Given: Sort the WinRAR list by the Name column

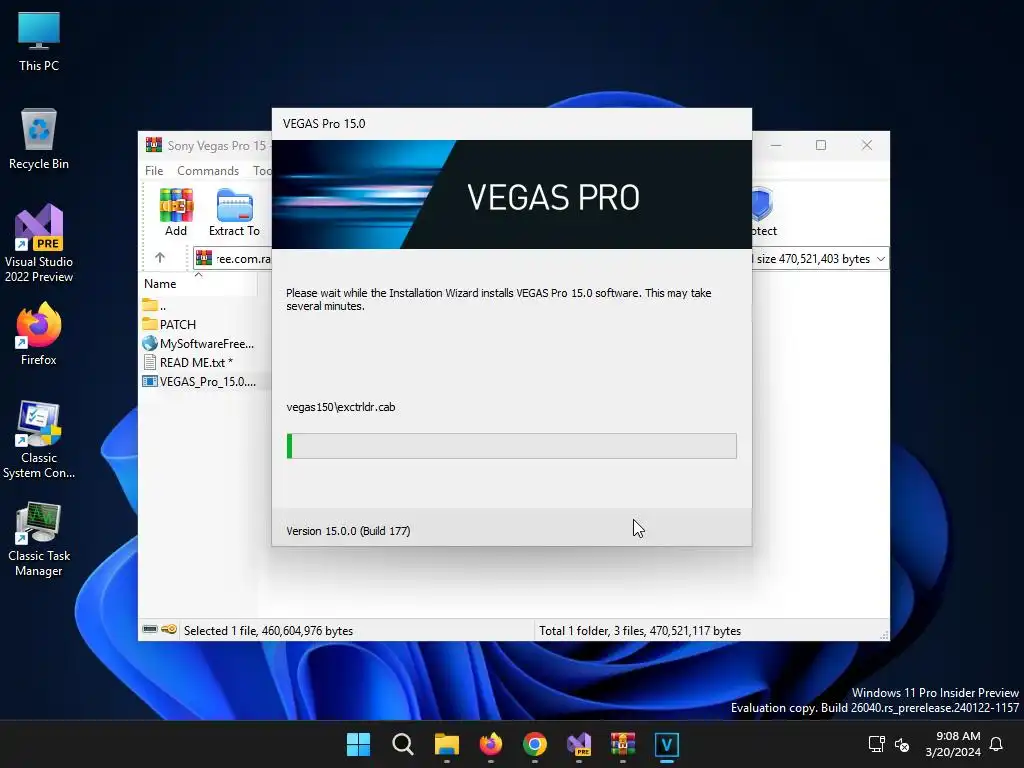Looking at the screenshot, I should [198, 283].
